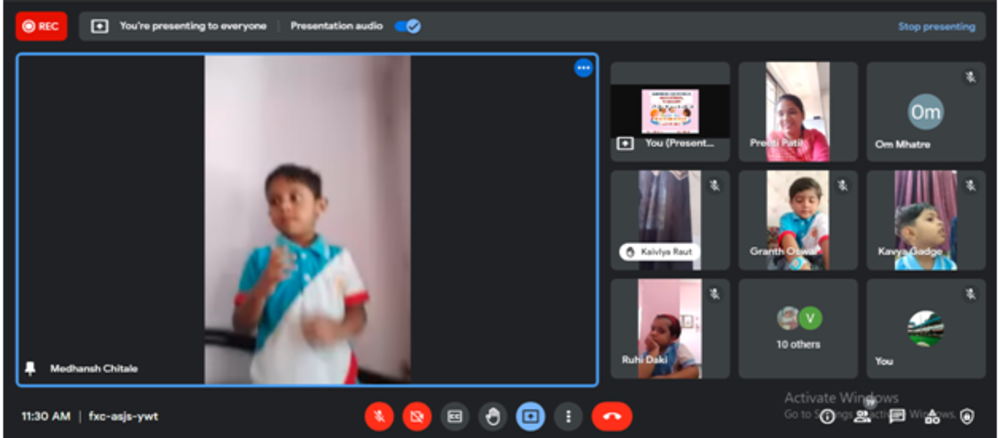Turn on closed captions
Screen dimensions: 1000x438
pos(454,416)
